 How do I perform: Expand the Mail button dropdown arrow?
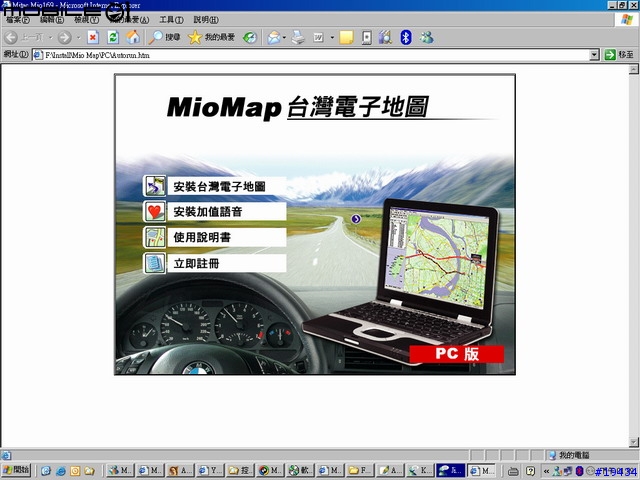pos(284,38)
